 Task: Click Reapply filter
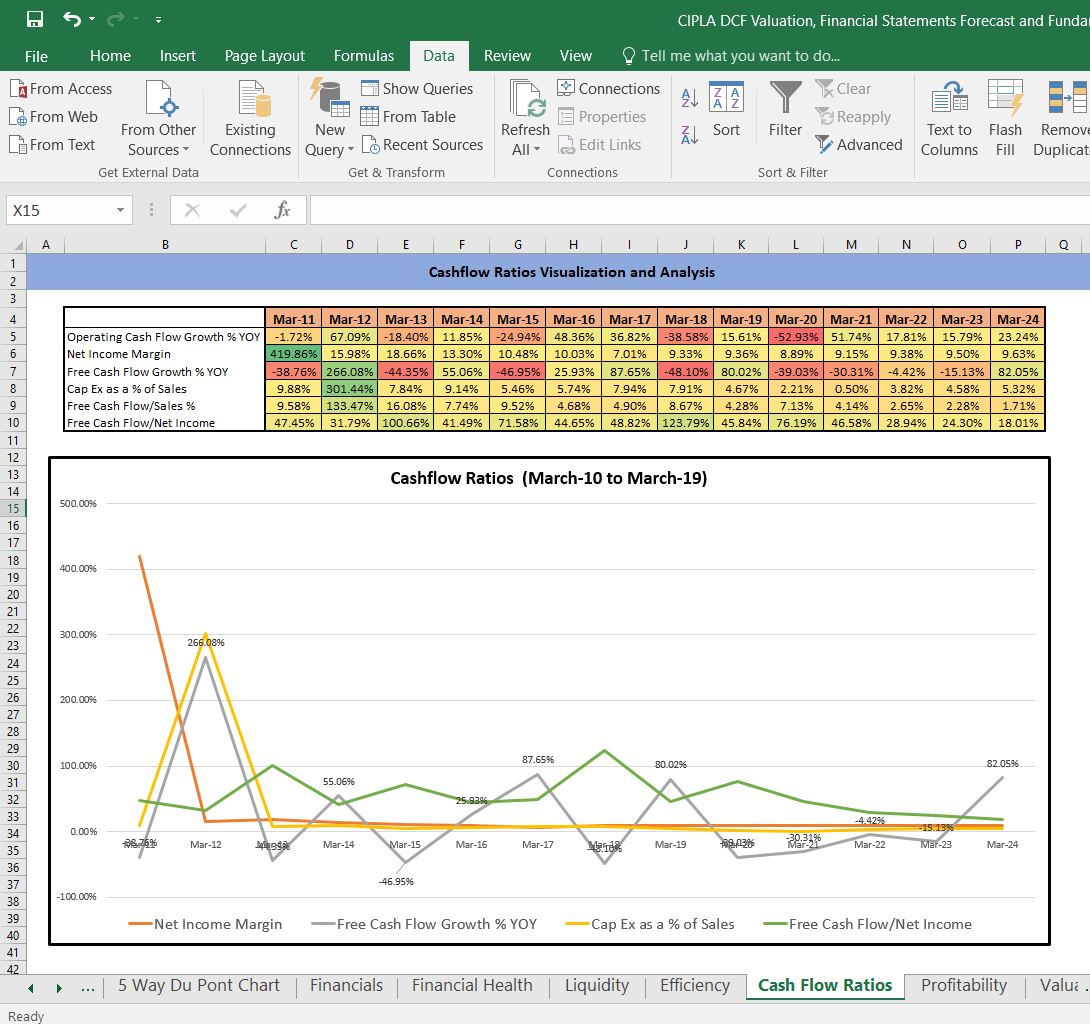853,117
